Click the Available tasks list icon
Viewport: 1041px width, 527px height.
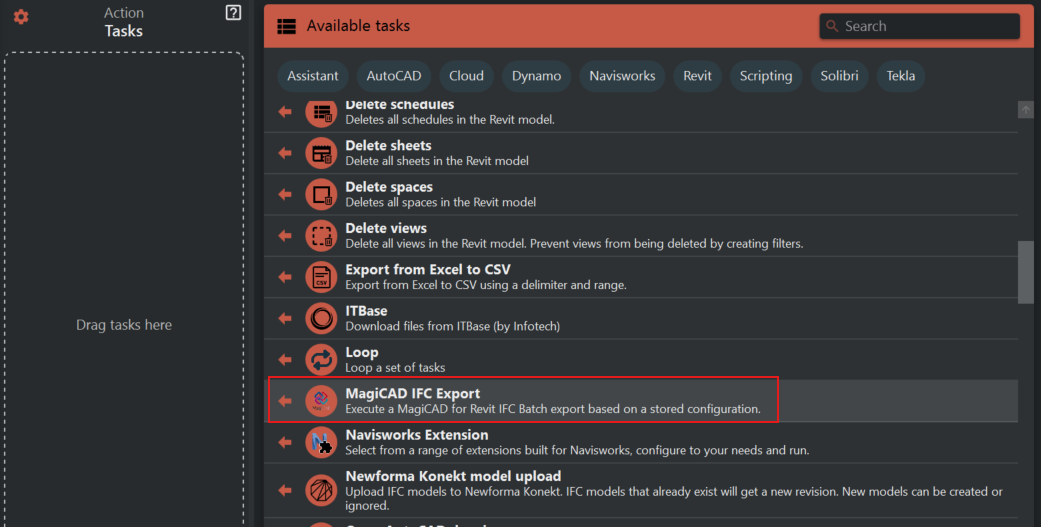tap(287, 27)
